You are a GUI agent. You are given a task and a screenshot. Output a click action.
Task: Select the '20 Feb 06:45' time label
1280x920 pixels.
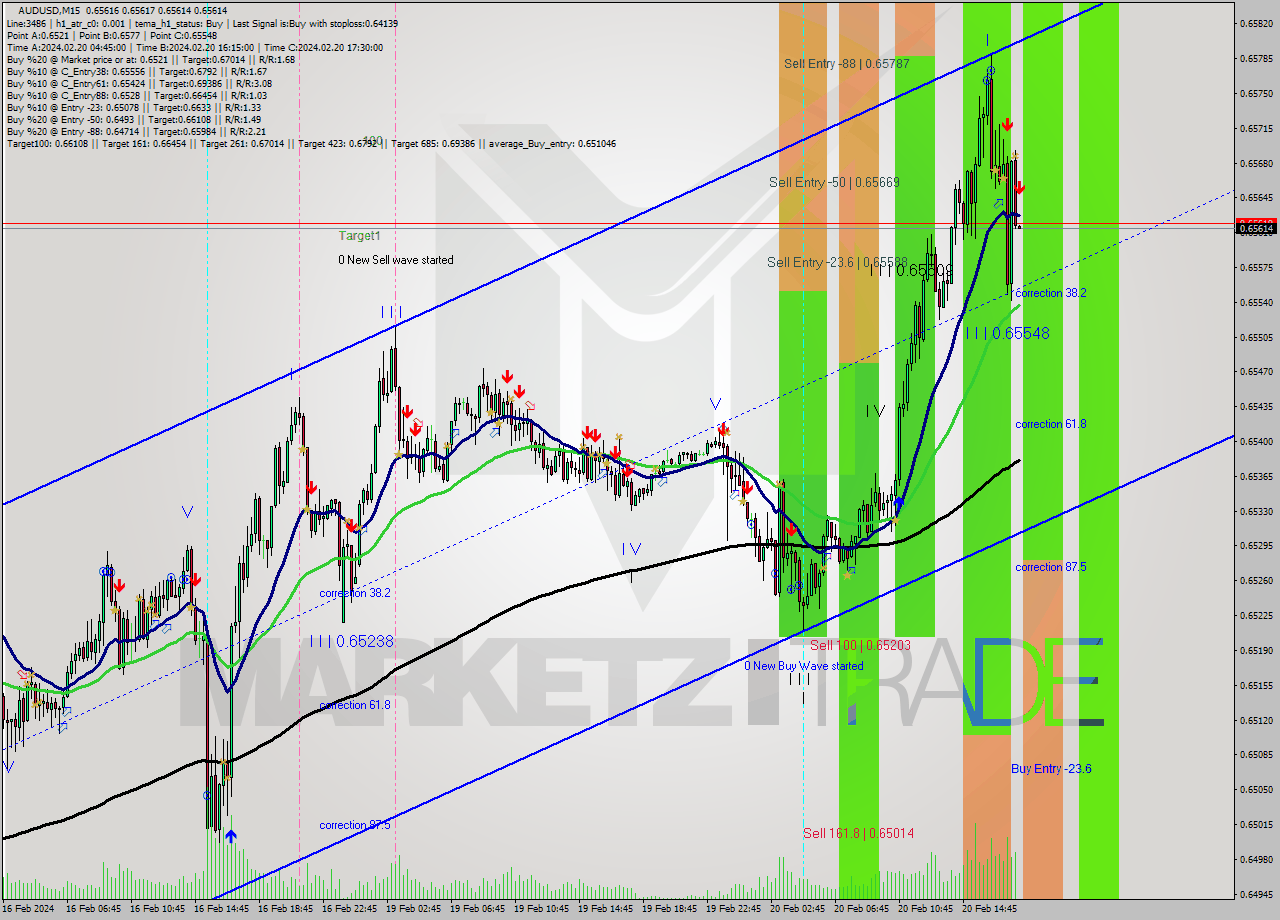click(x=862, y=909)
